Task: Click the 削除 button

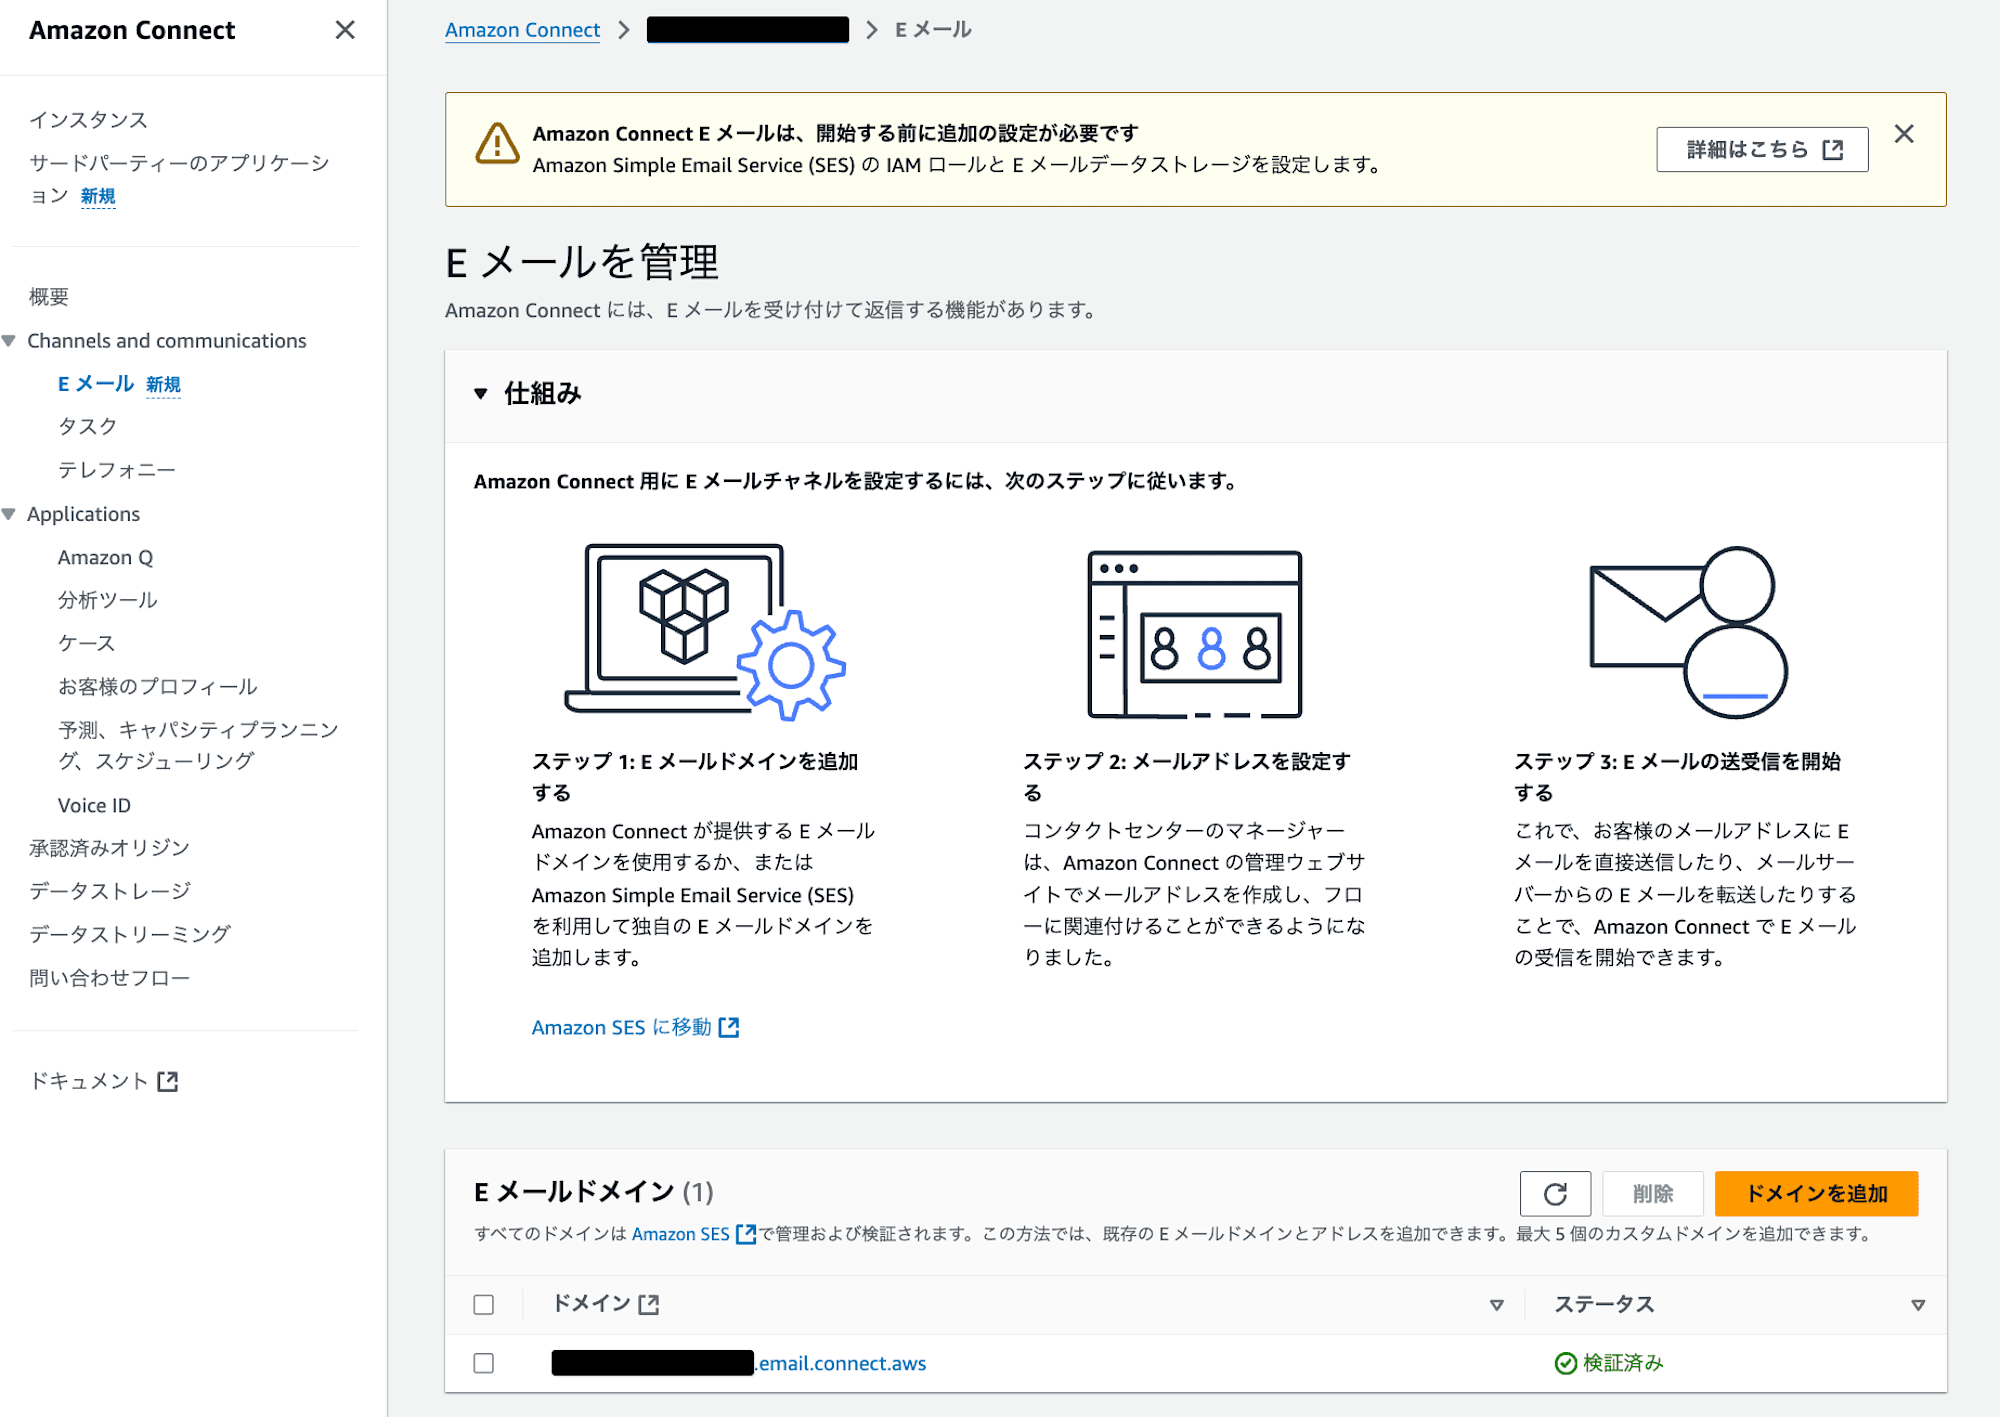Action: pos(1653,1193)
